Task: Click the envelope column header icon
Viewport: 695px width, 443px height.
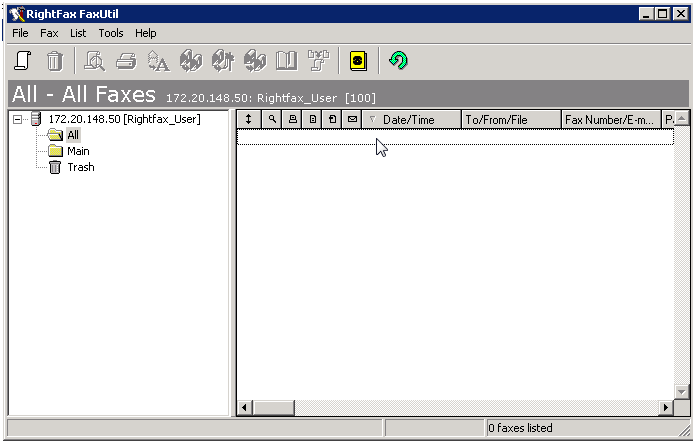Action: [352, 119]
